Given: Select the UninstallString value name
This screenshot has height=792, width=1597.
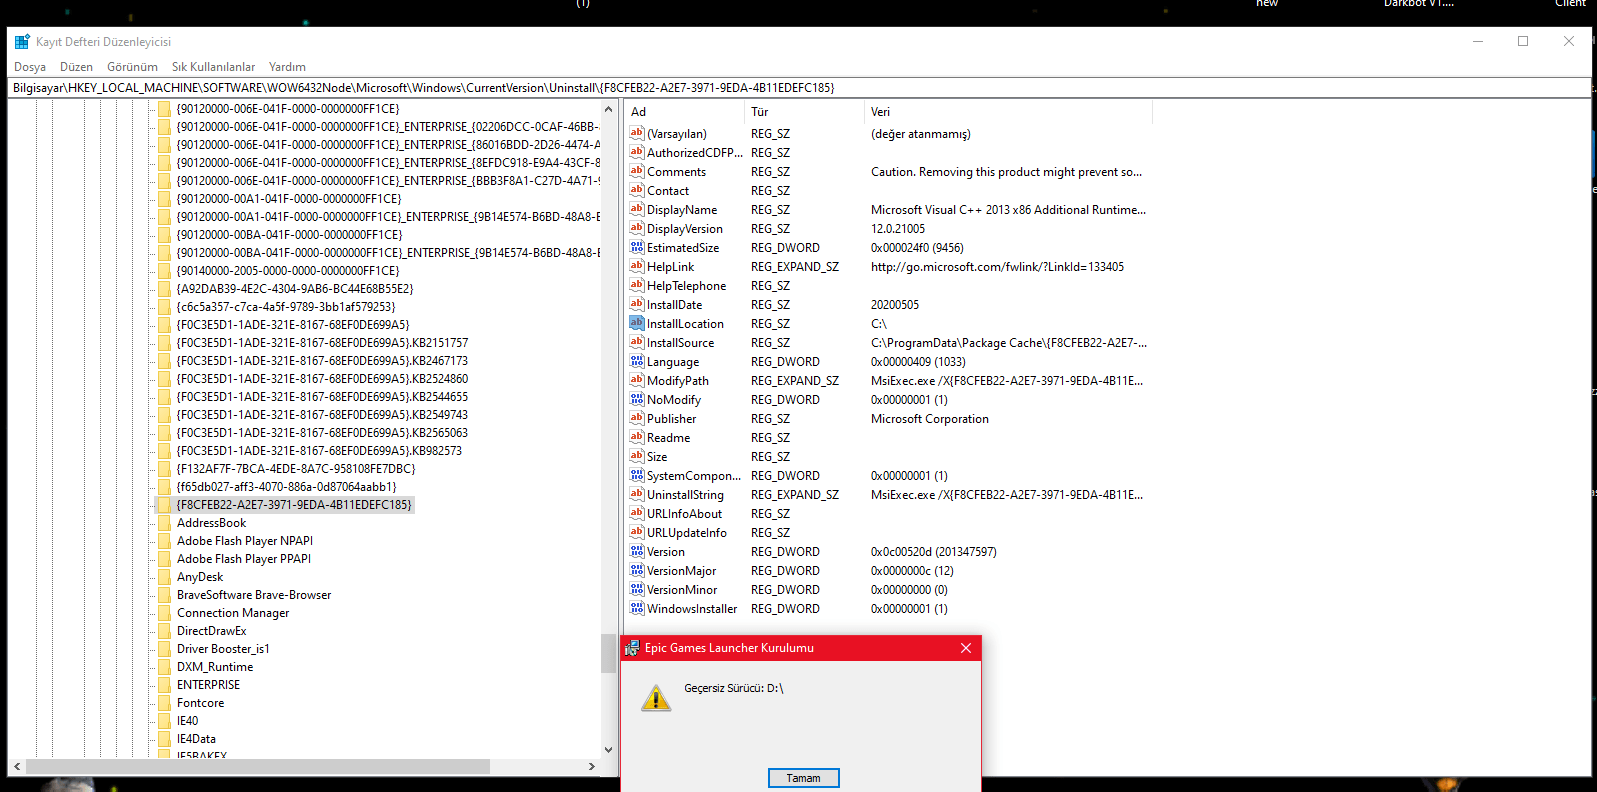Looking at the screenshot, I should (x=685, y=495).
